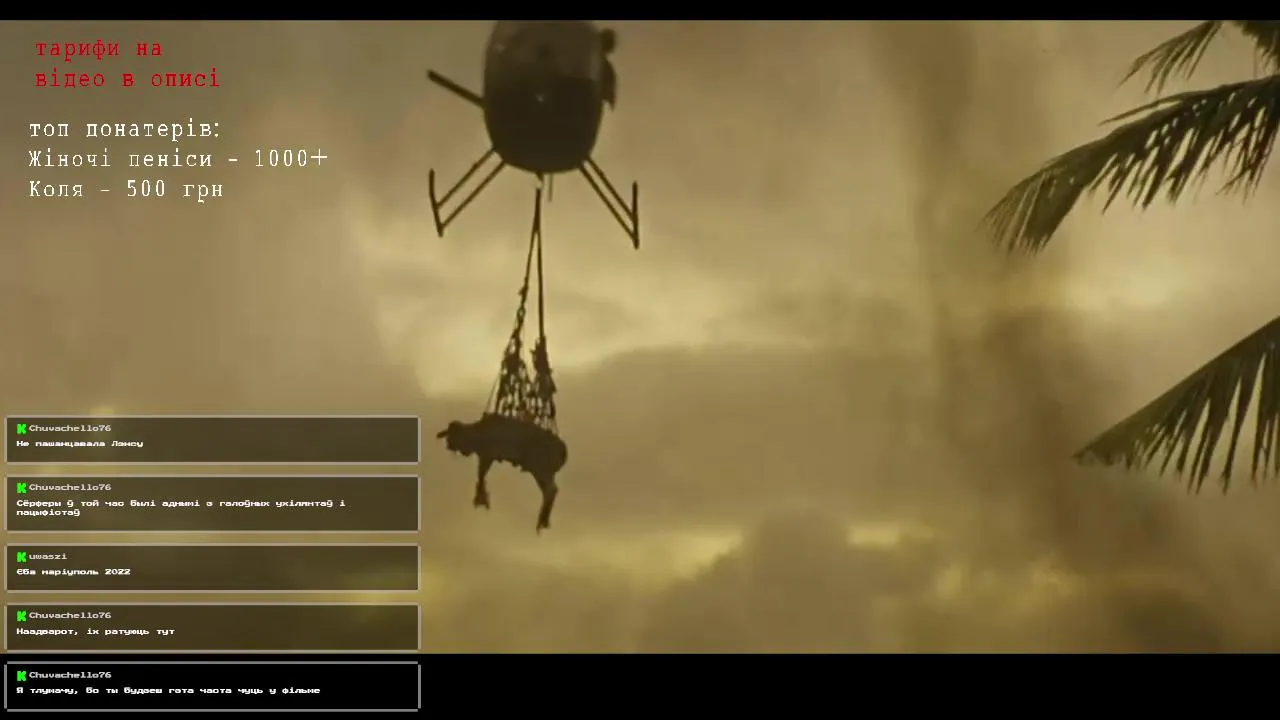The width and height of the screenshot is (1280, 720).
Task: Click chat text starting 'Я тлумачу, бо ты'
Action: 168,691
